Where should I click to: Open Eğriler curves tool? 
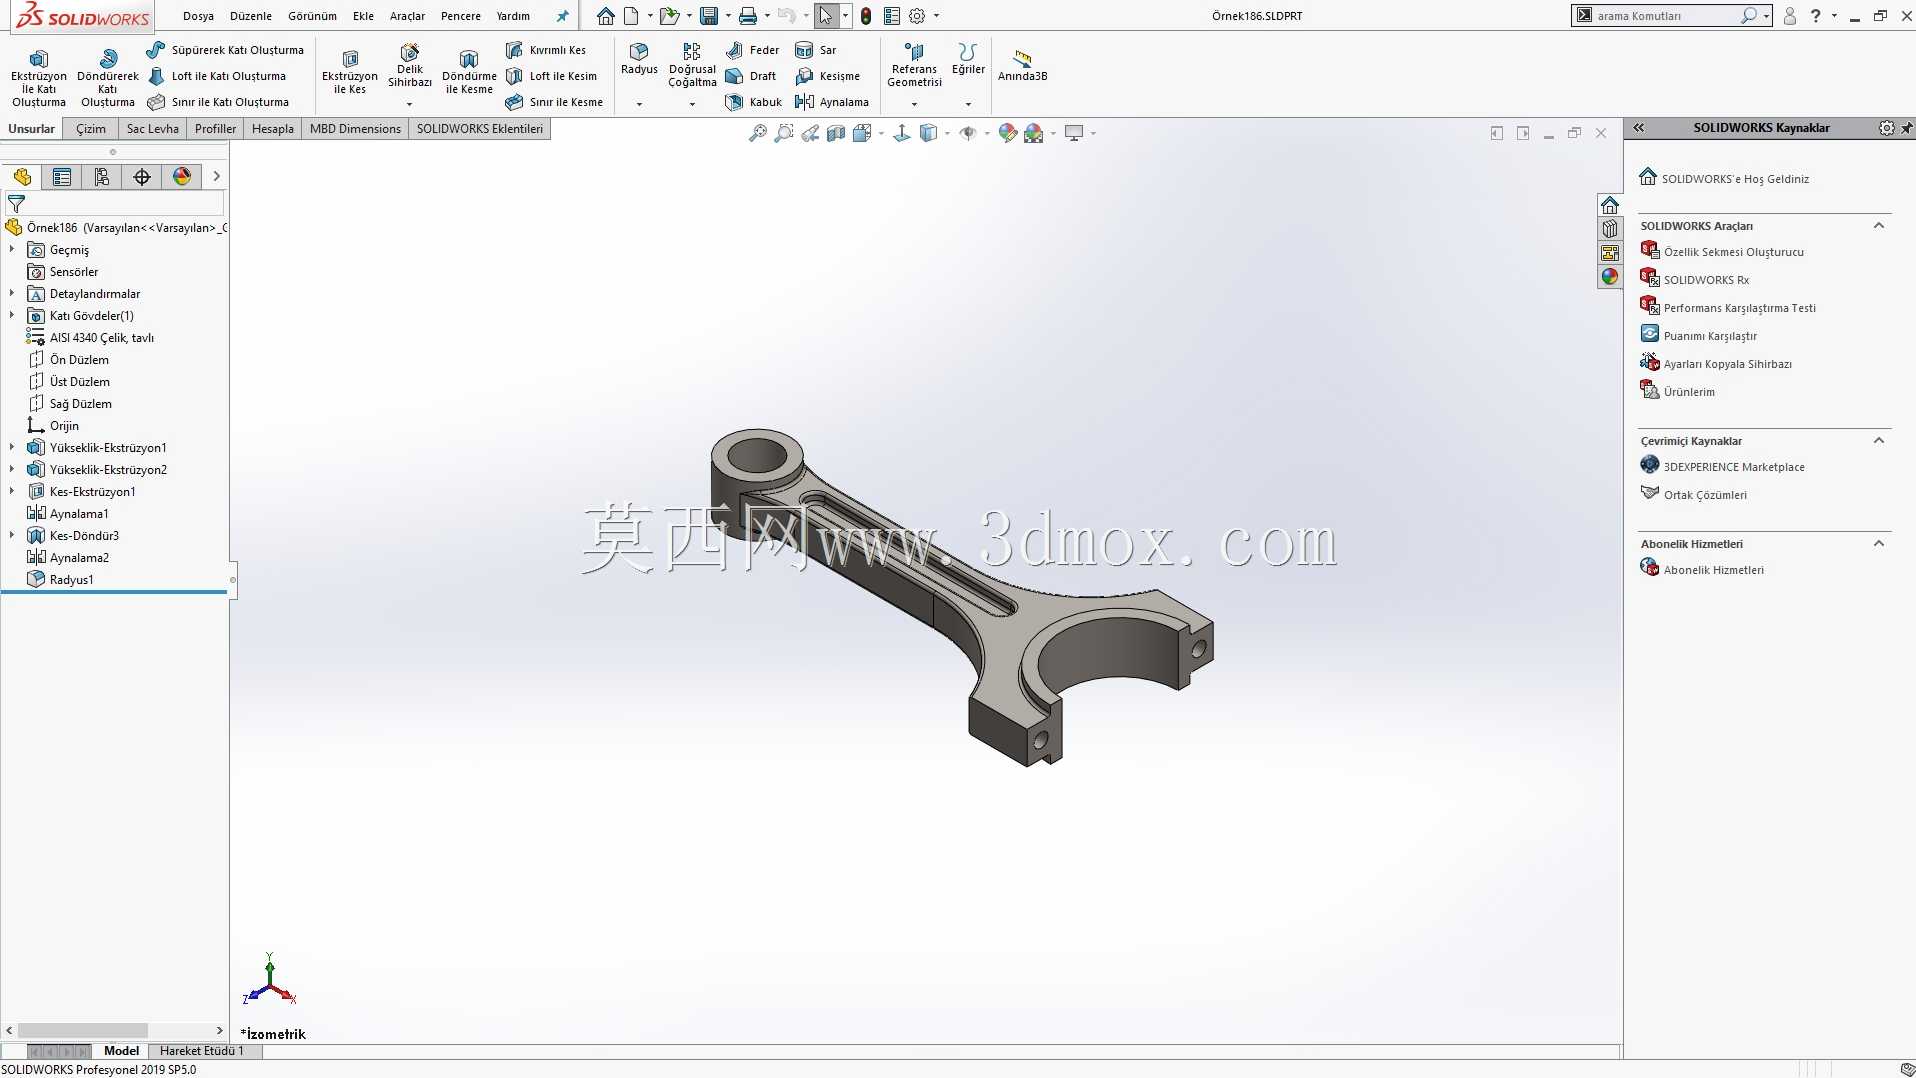click(x=967, y=59)
